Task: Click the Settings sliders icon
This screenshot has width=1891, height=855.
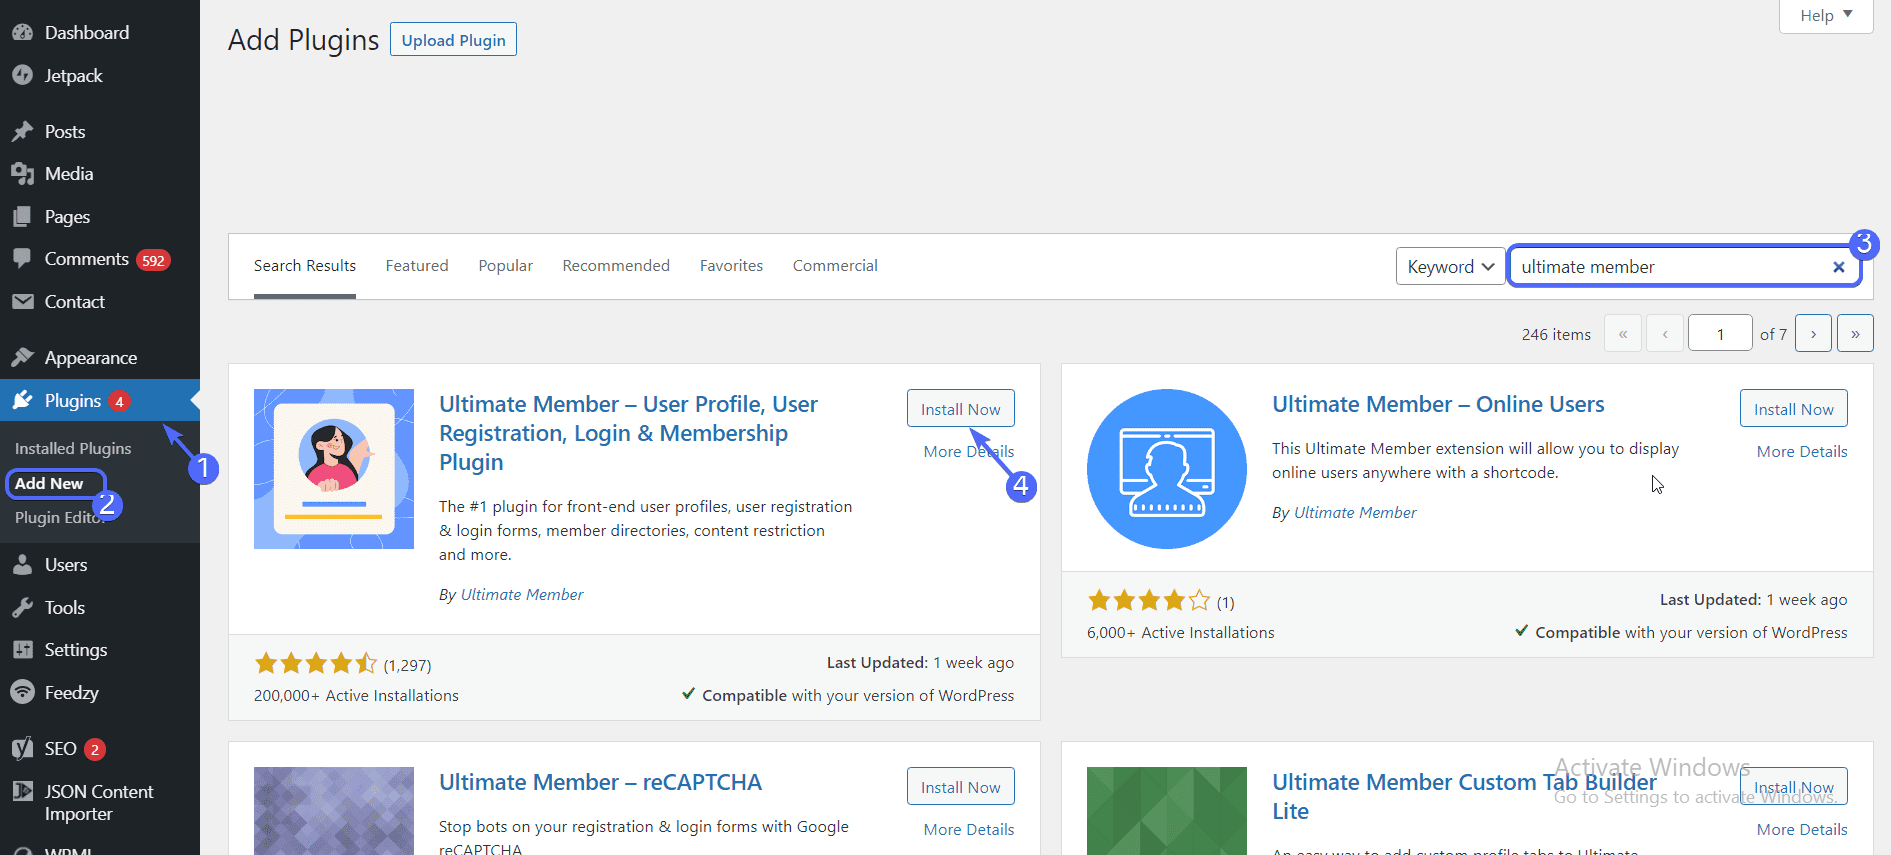Action: coord(22,650)
